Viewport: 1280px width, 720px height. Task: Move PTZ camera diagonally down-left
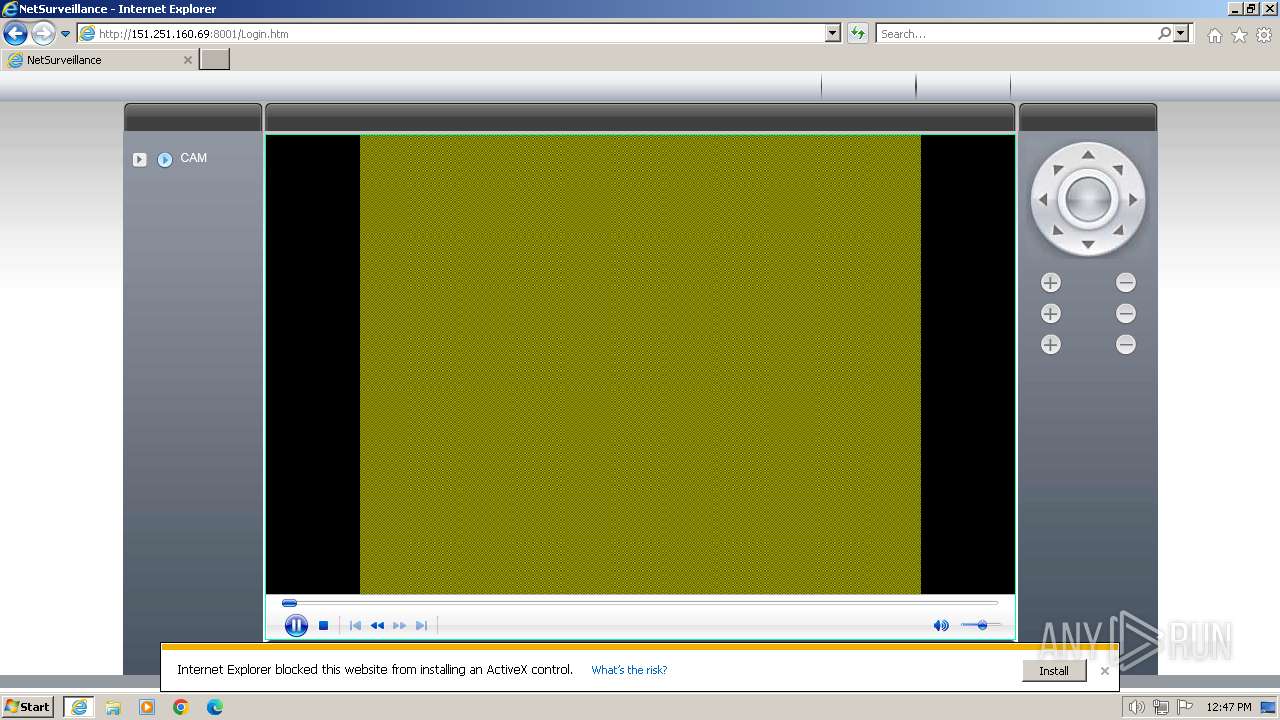pos(1057,231)
